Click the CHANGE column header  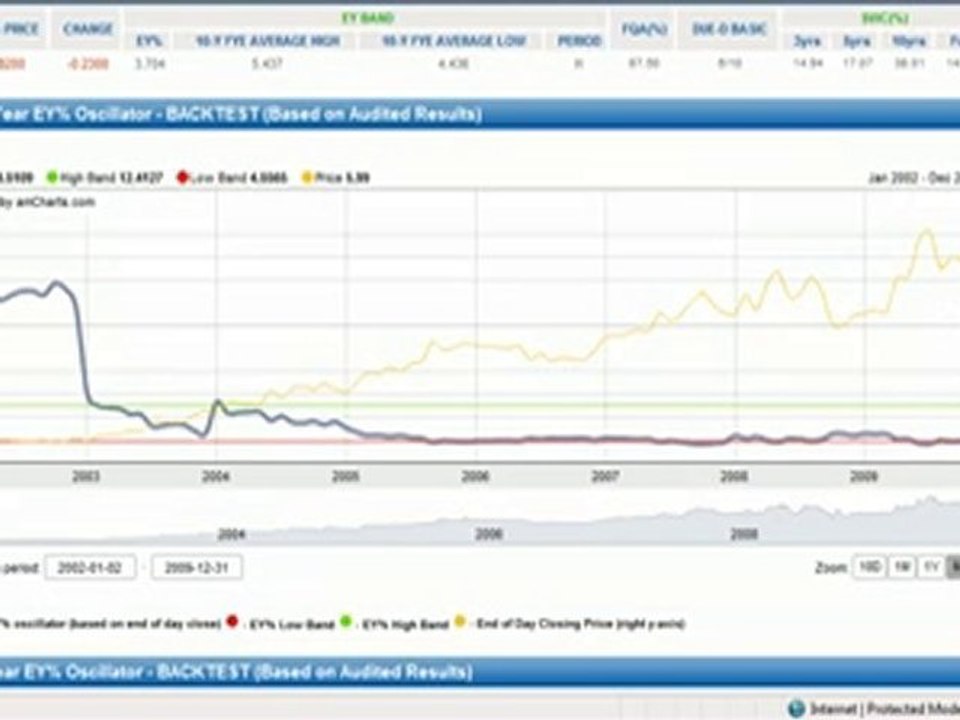pyautogui.click(x=88, y=29)
